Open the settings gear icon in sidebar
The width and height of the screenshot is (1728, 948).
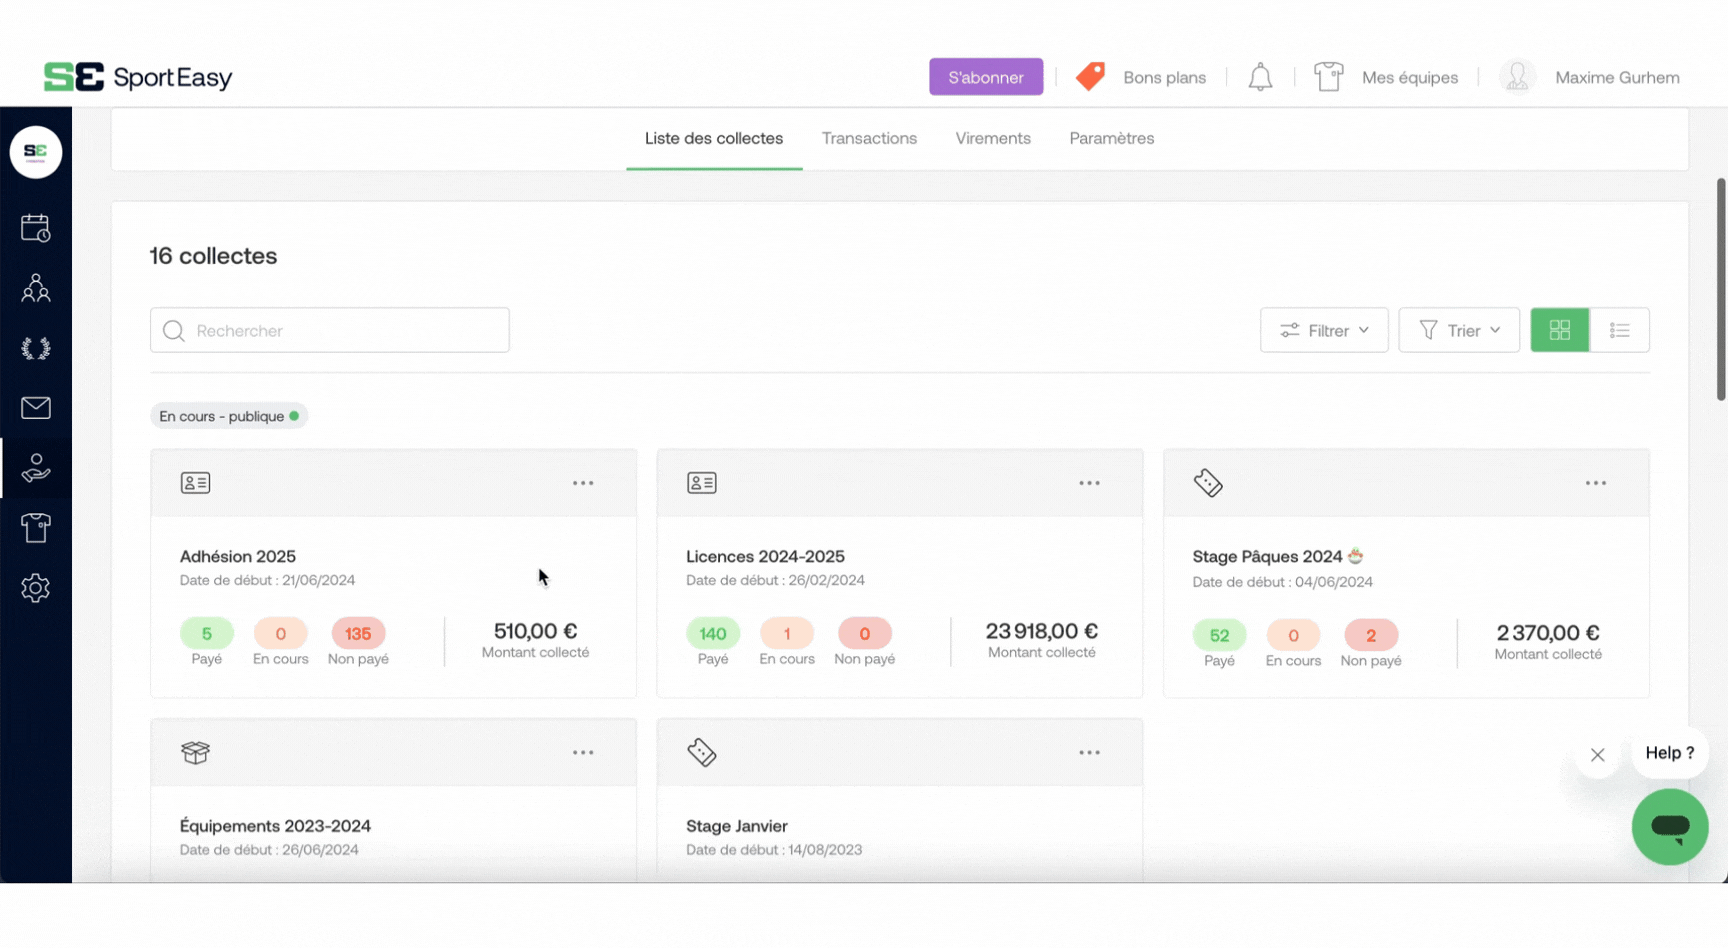click(x=36, y=588)
